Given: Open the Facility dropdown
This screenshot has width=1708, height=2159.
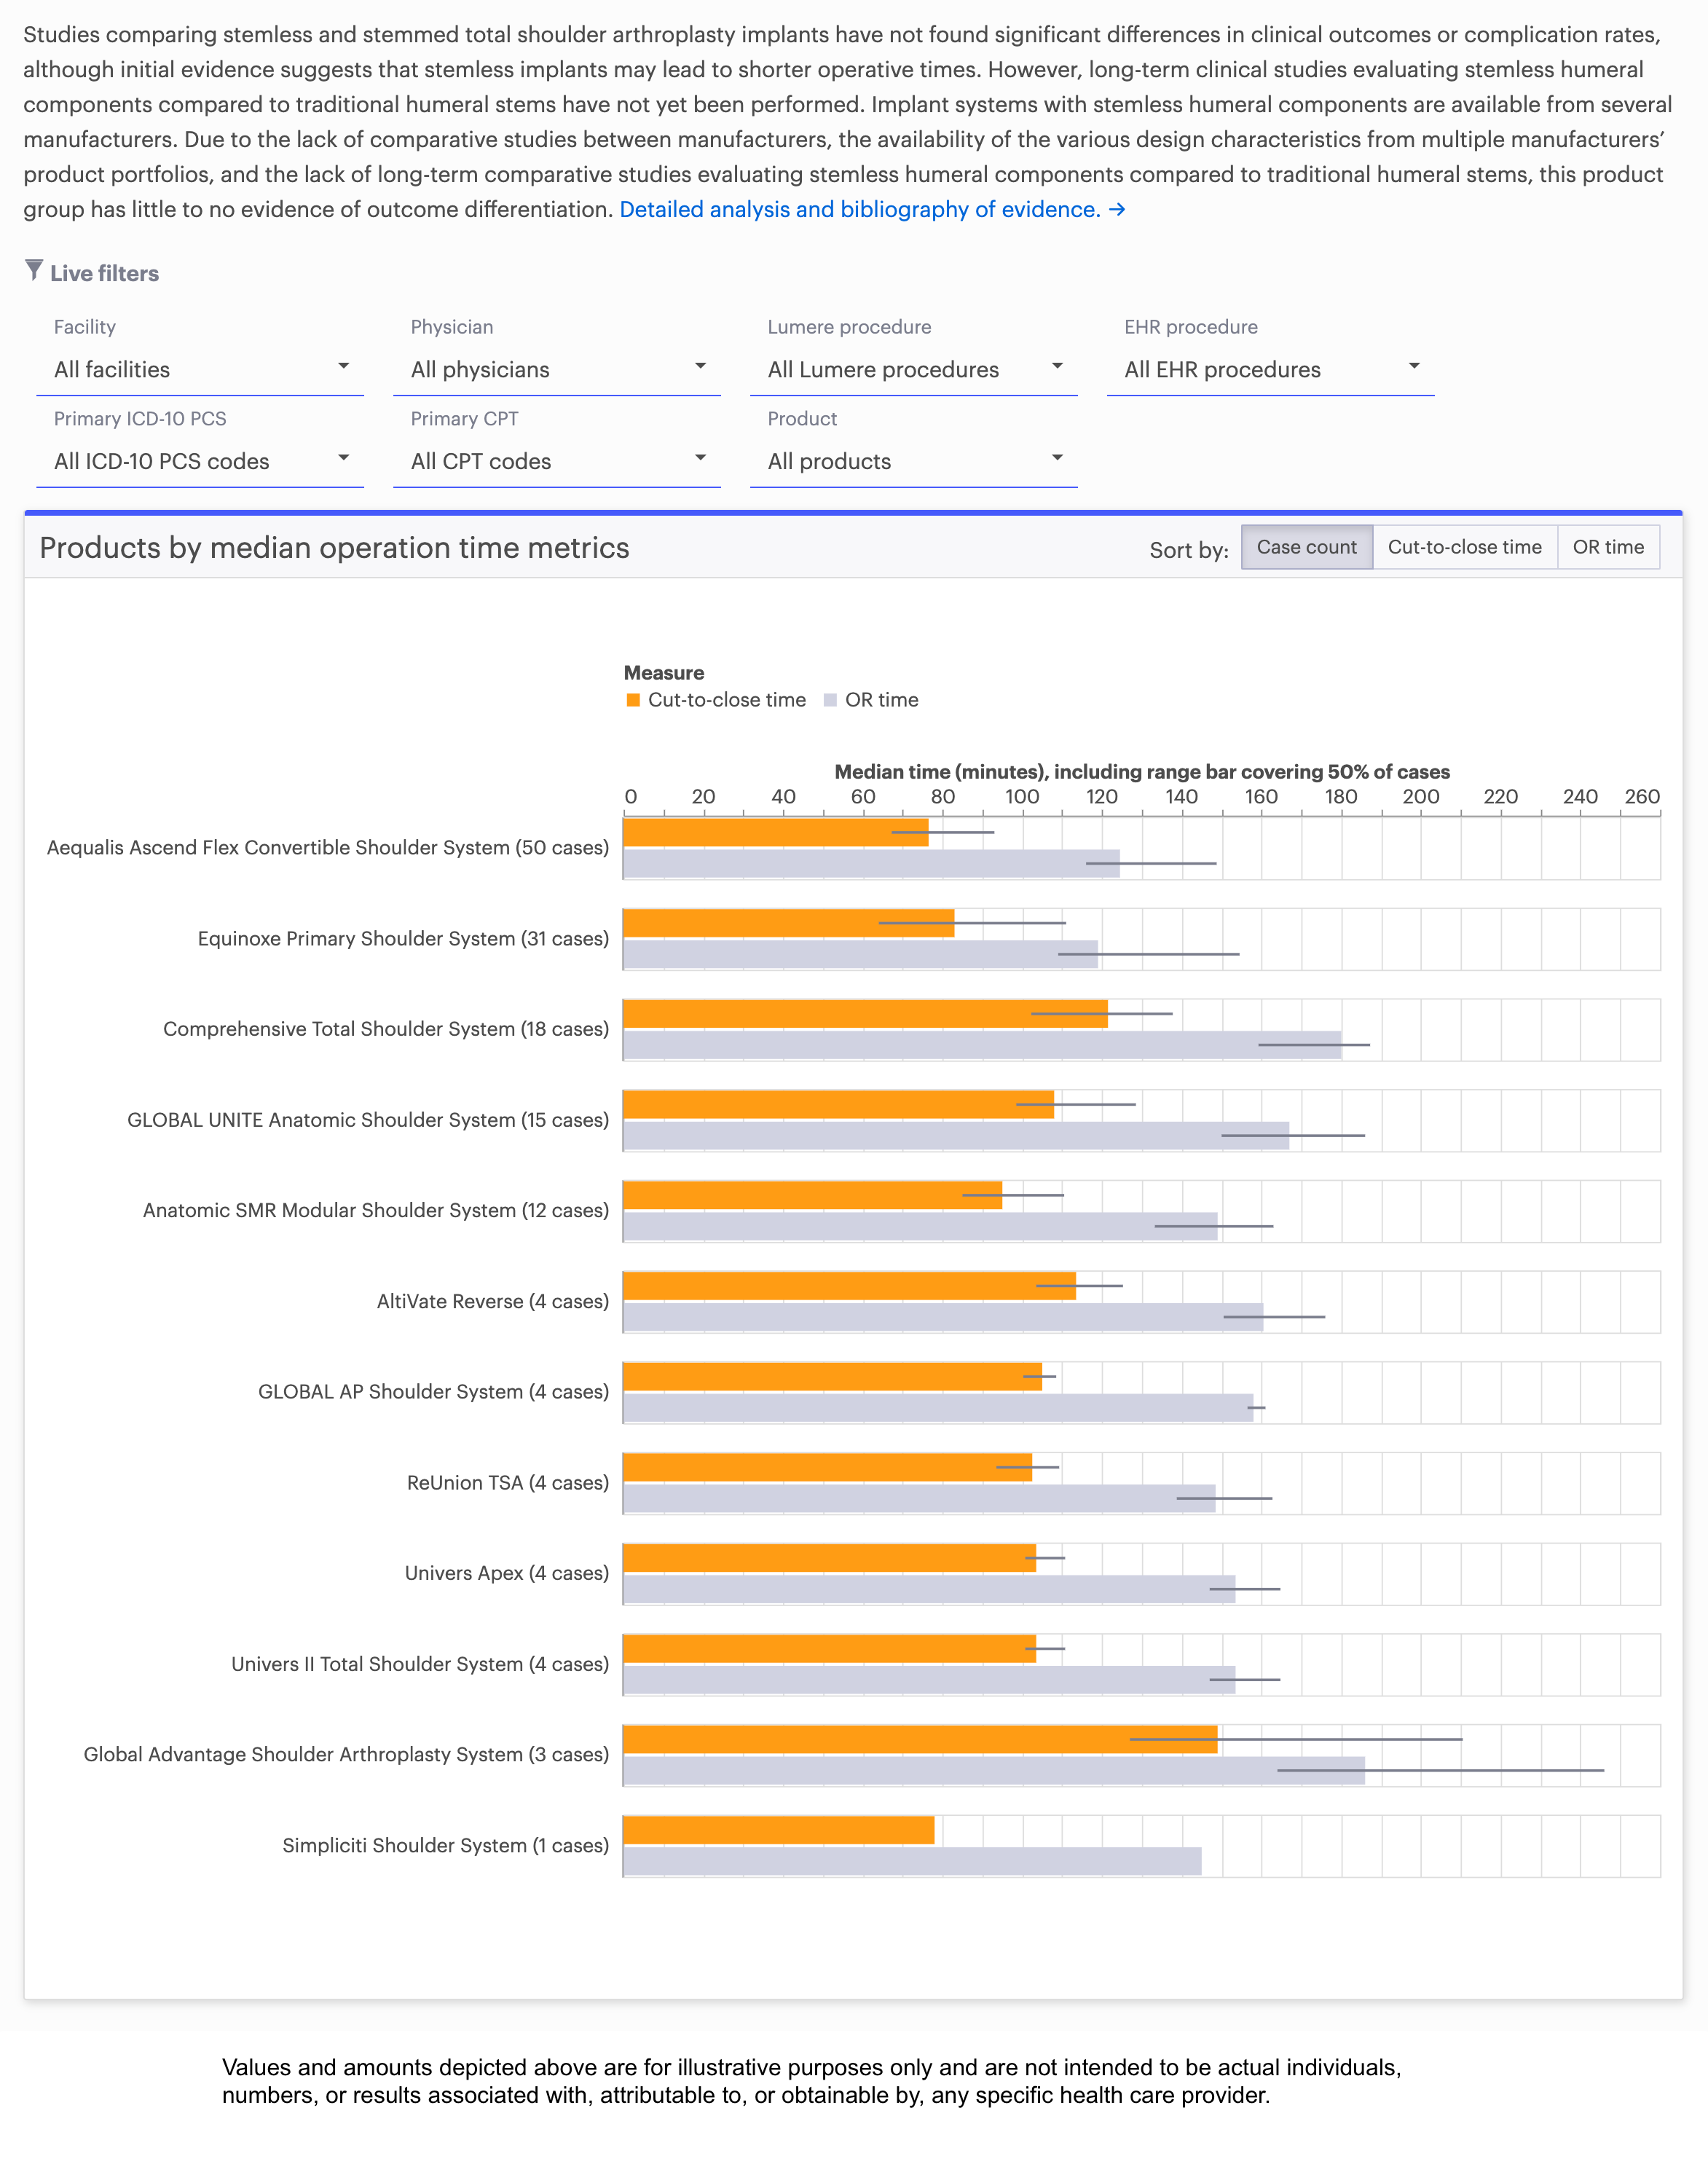Looking at the screenshot, I should point(200,369).
